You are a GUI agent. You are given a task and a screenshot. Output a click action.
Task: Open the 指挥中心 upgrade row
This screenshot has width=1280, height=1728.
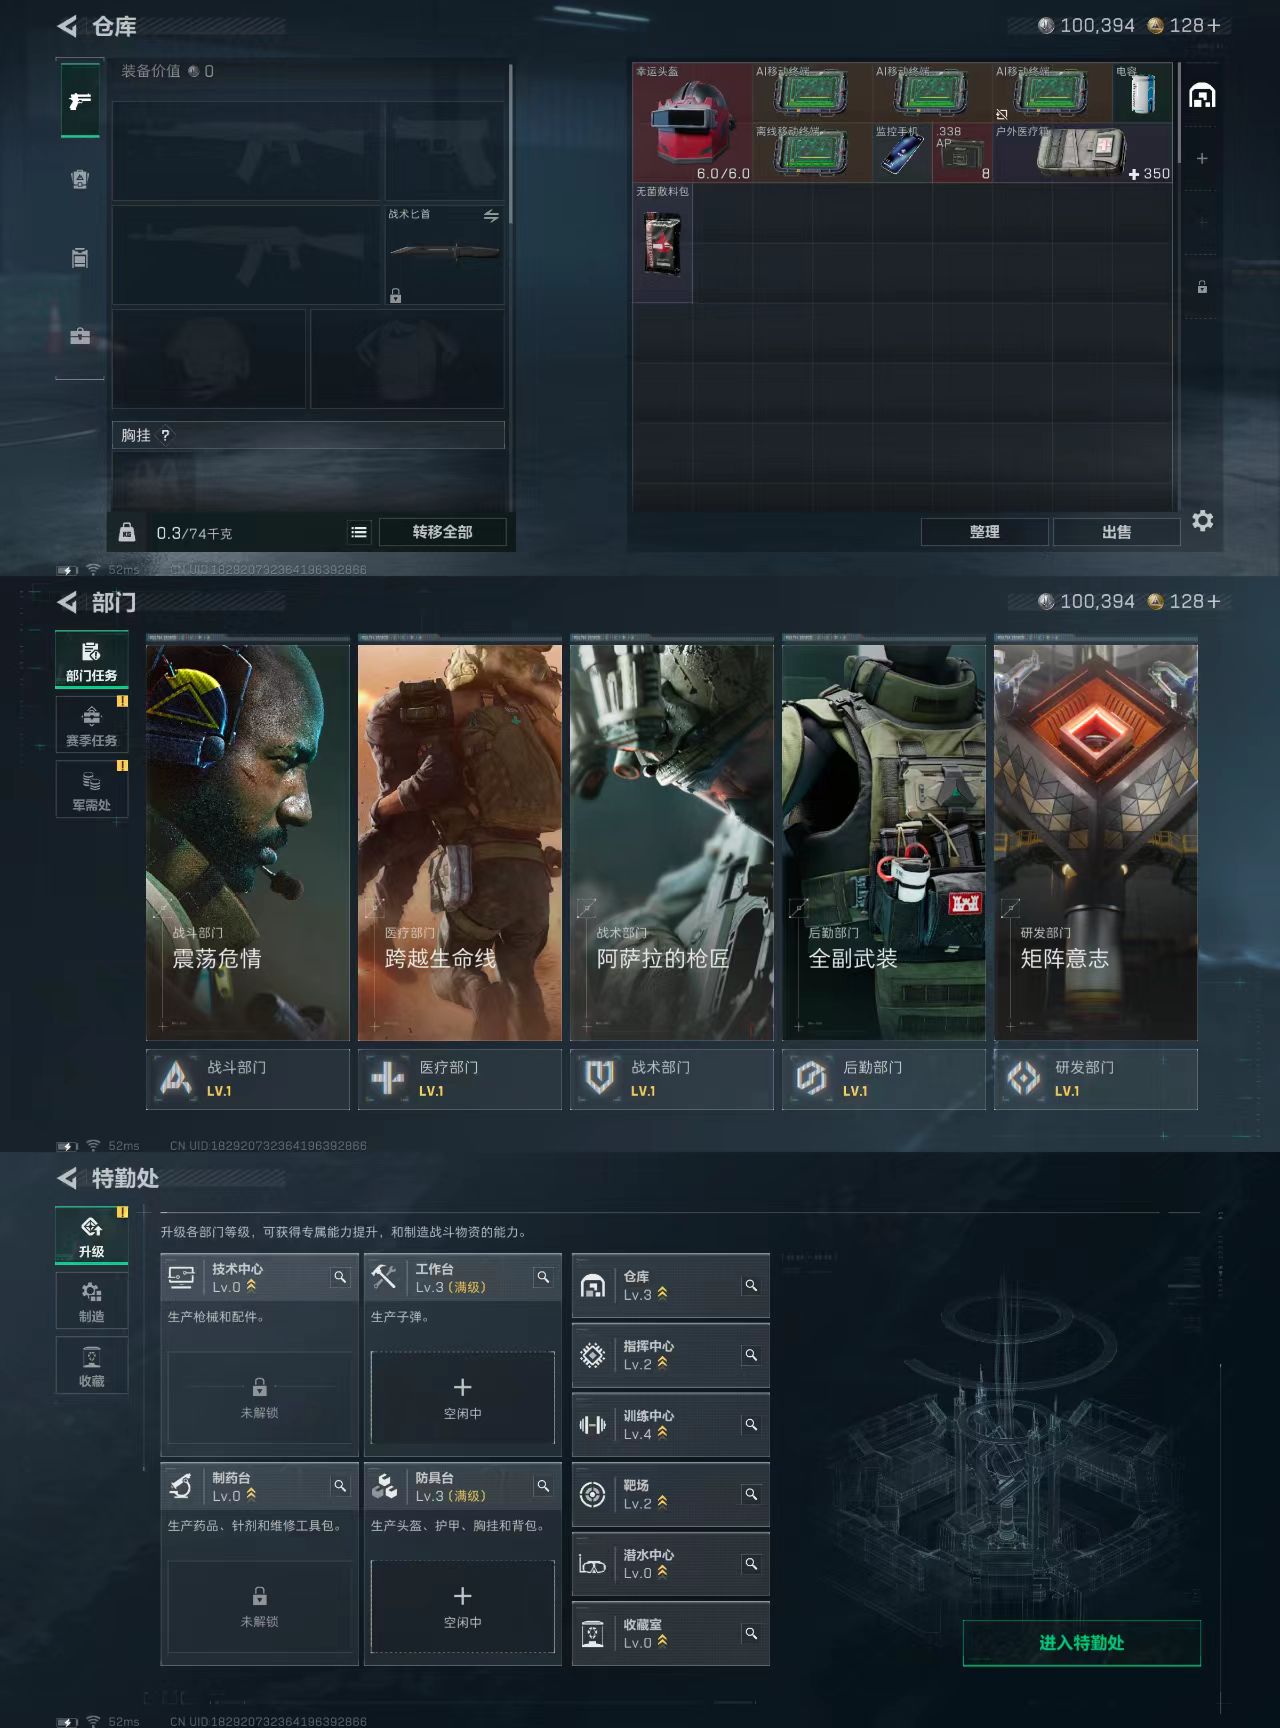coord(670,1355)
